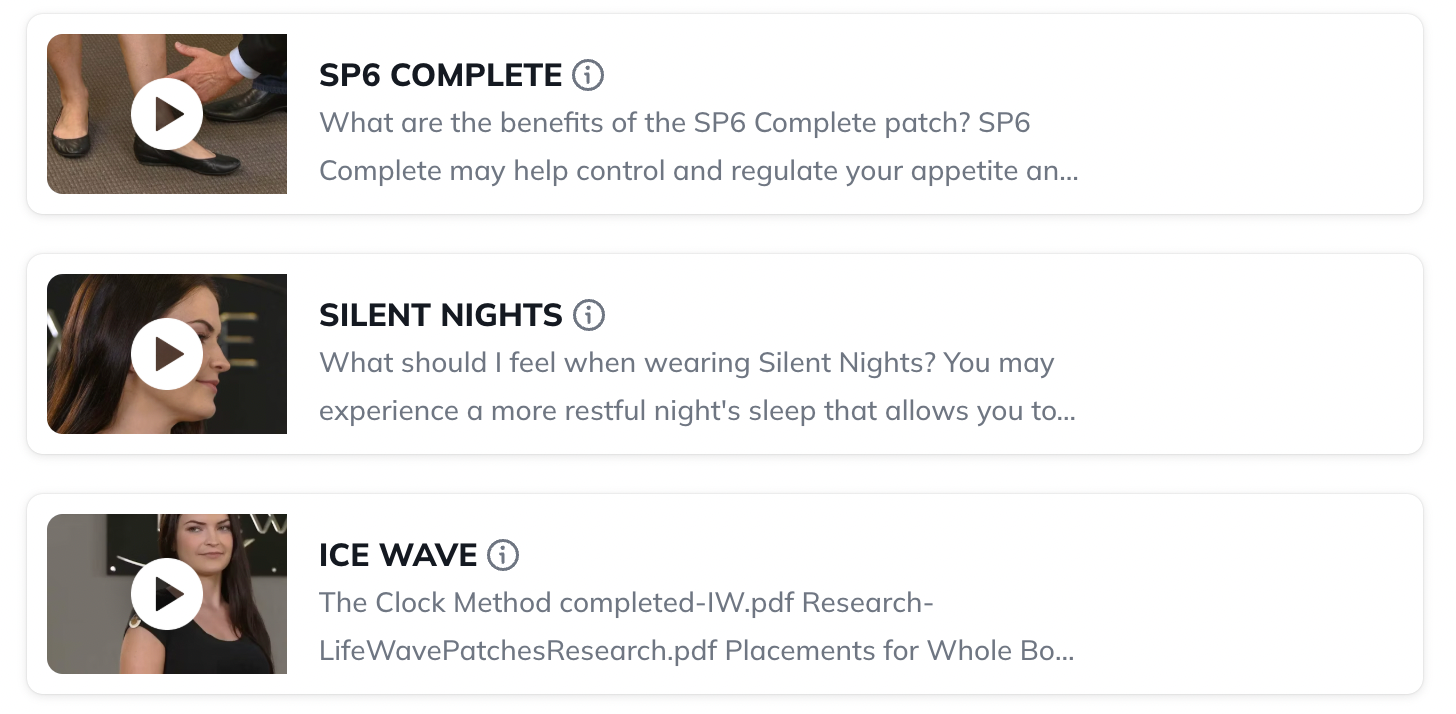Open info icon beside SP6 COMPLETE

[x=588, y=75]
